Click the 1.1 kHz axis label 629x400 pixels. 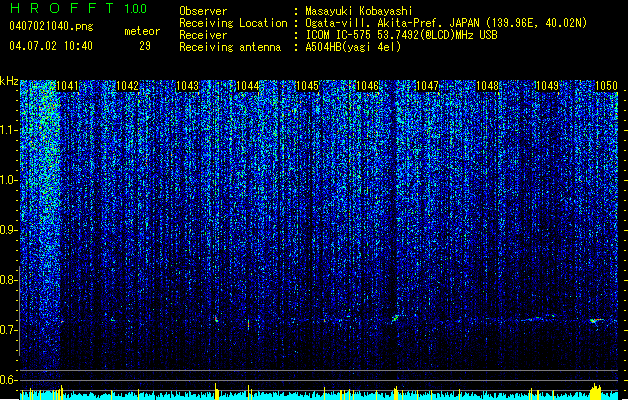point(9,130)
